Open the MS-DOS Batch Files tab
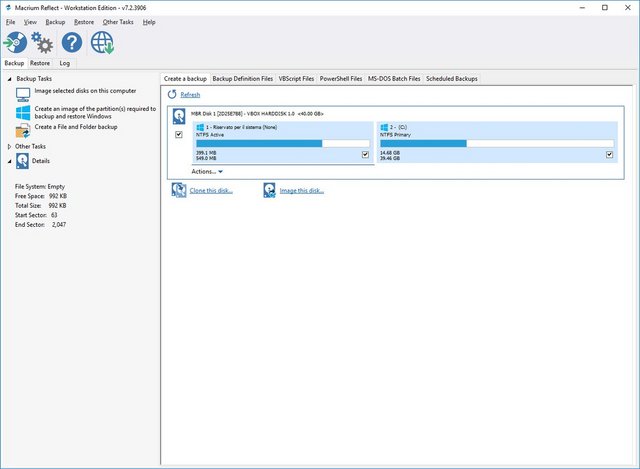 [394, 79]
